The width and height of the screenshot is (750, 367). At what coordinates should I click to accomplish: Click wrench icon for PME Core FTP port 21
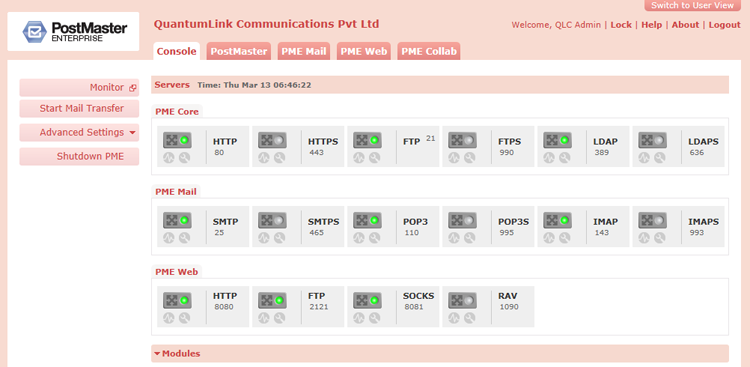click(375, 157)
